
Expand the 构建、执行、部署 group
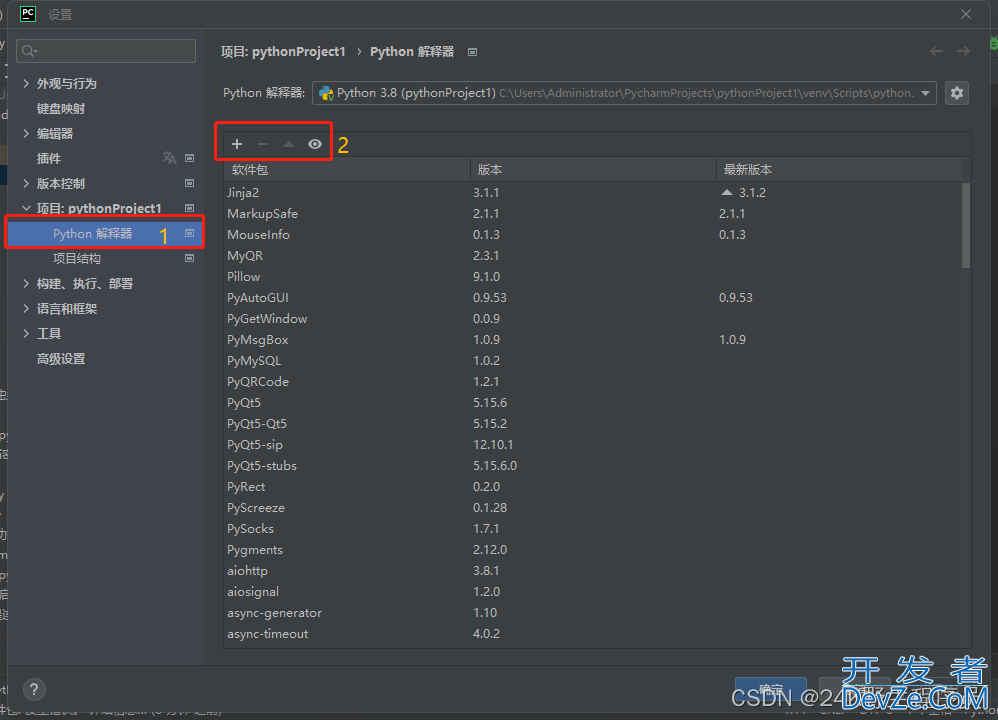tap(26, 283)
